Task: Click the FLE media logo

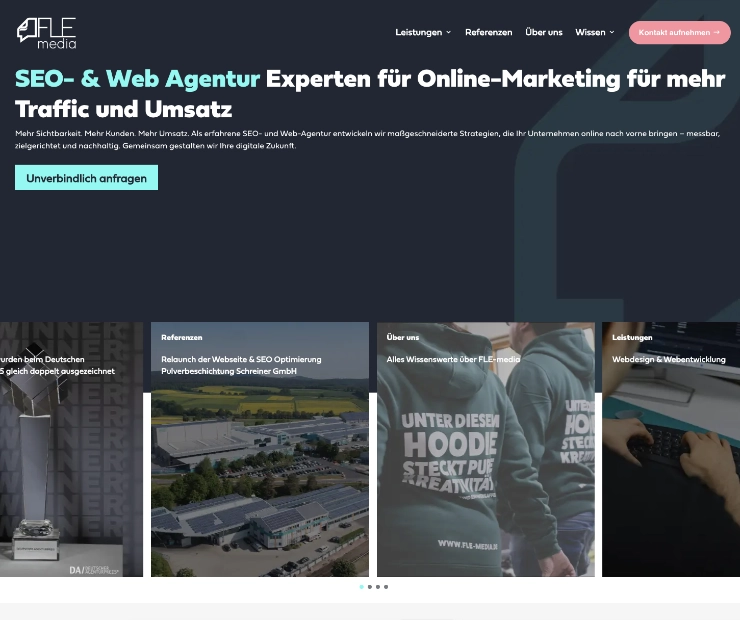Action: (47, 34)
